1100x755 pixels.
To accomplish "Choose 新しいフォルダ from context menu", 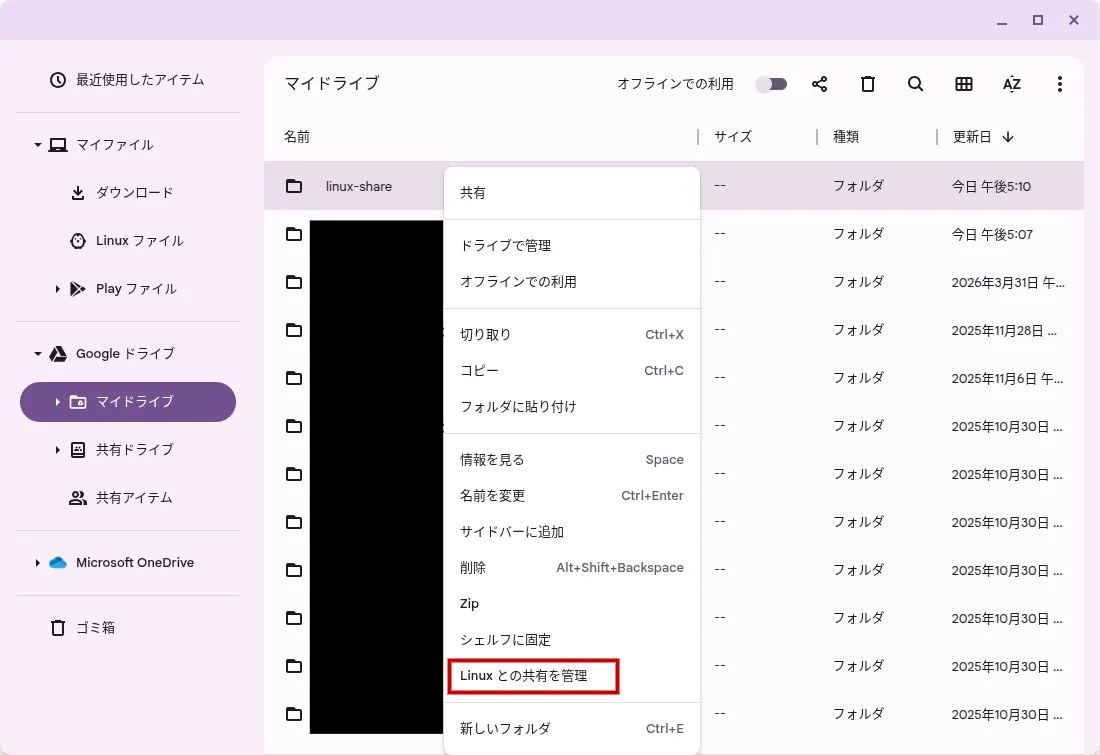I will [572, 729].
